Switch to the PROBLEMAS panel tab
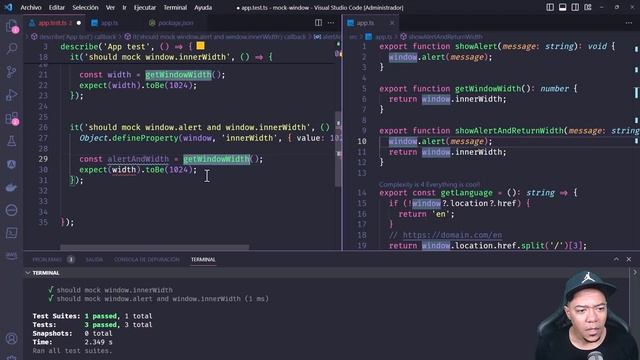Screen dimensions: 640x360 53,259
